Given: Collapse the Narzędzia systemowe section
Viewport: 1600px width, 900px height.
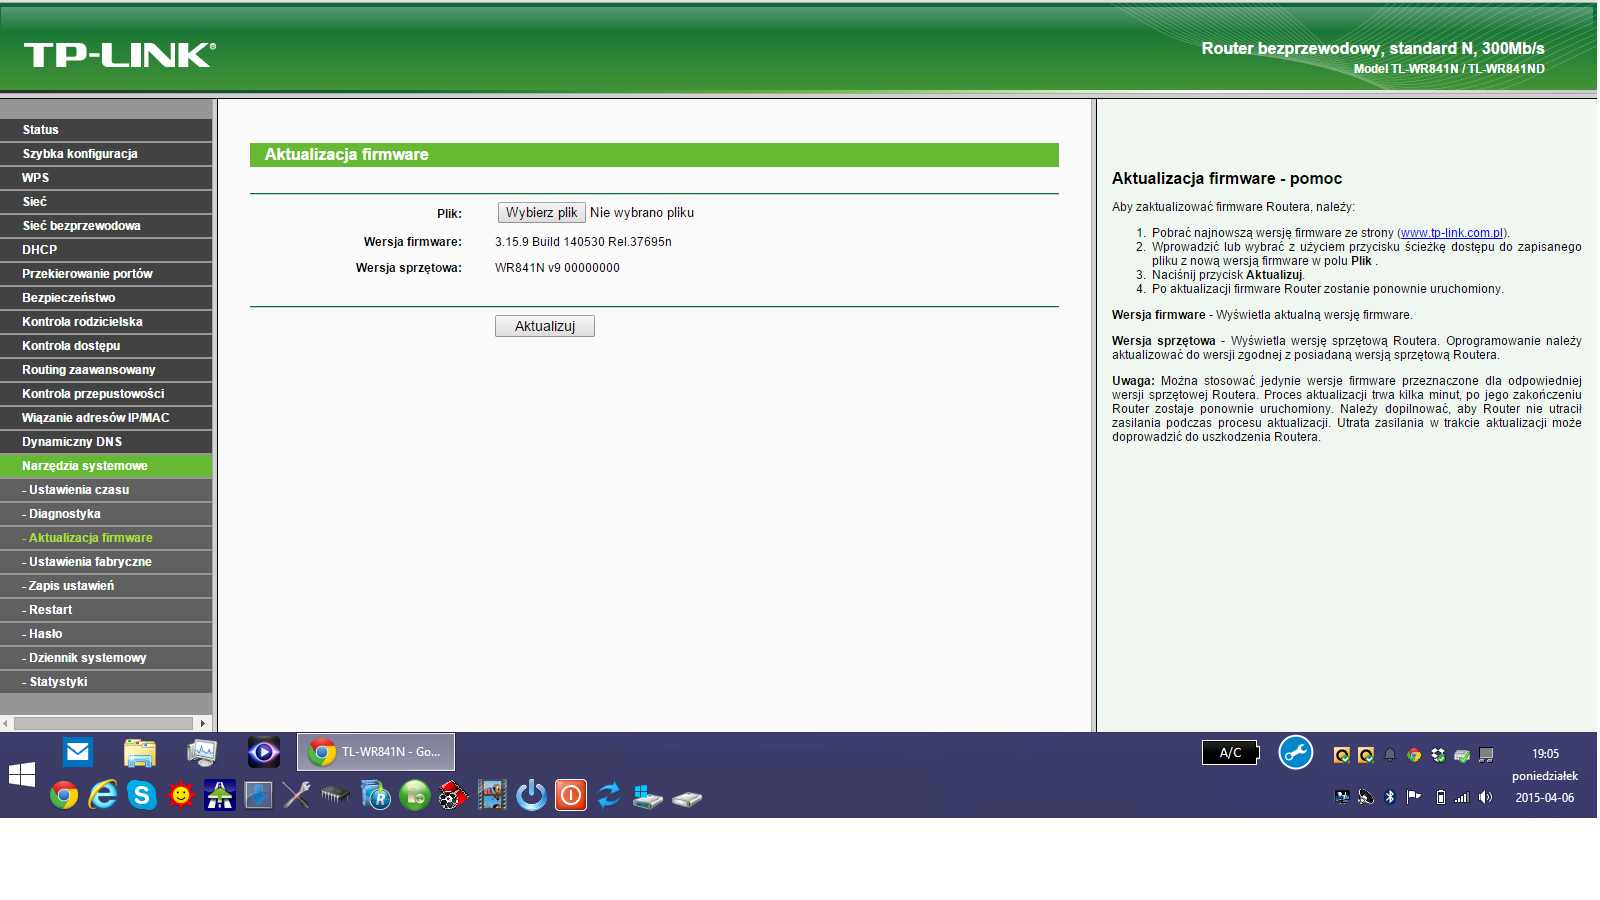Looking at the screenshot, I should [x=85, y=466].
